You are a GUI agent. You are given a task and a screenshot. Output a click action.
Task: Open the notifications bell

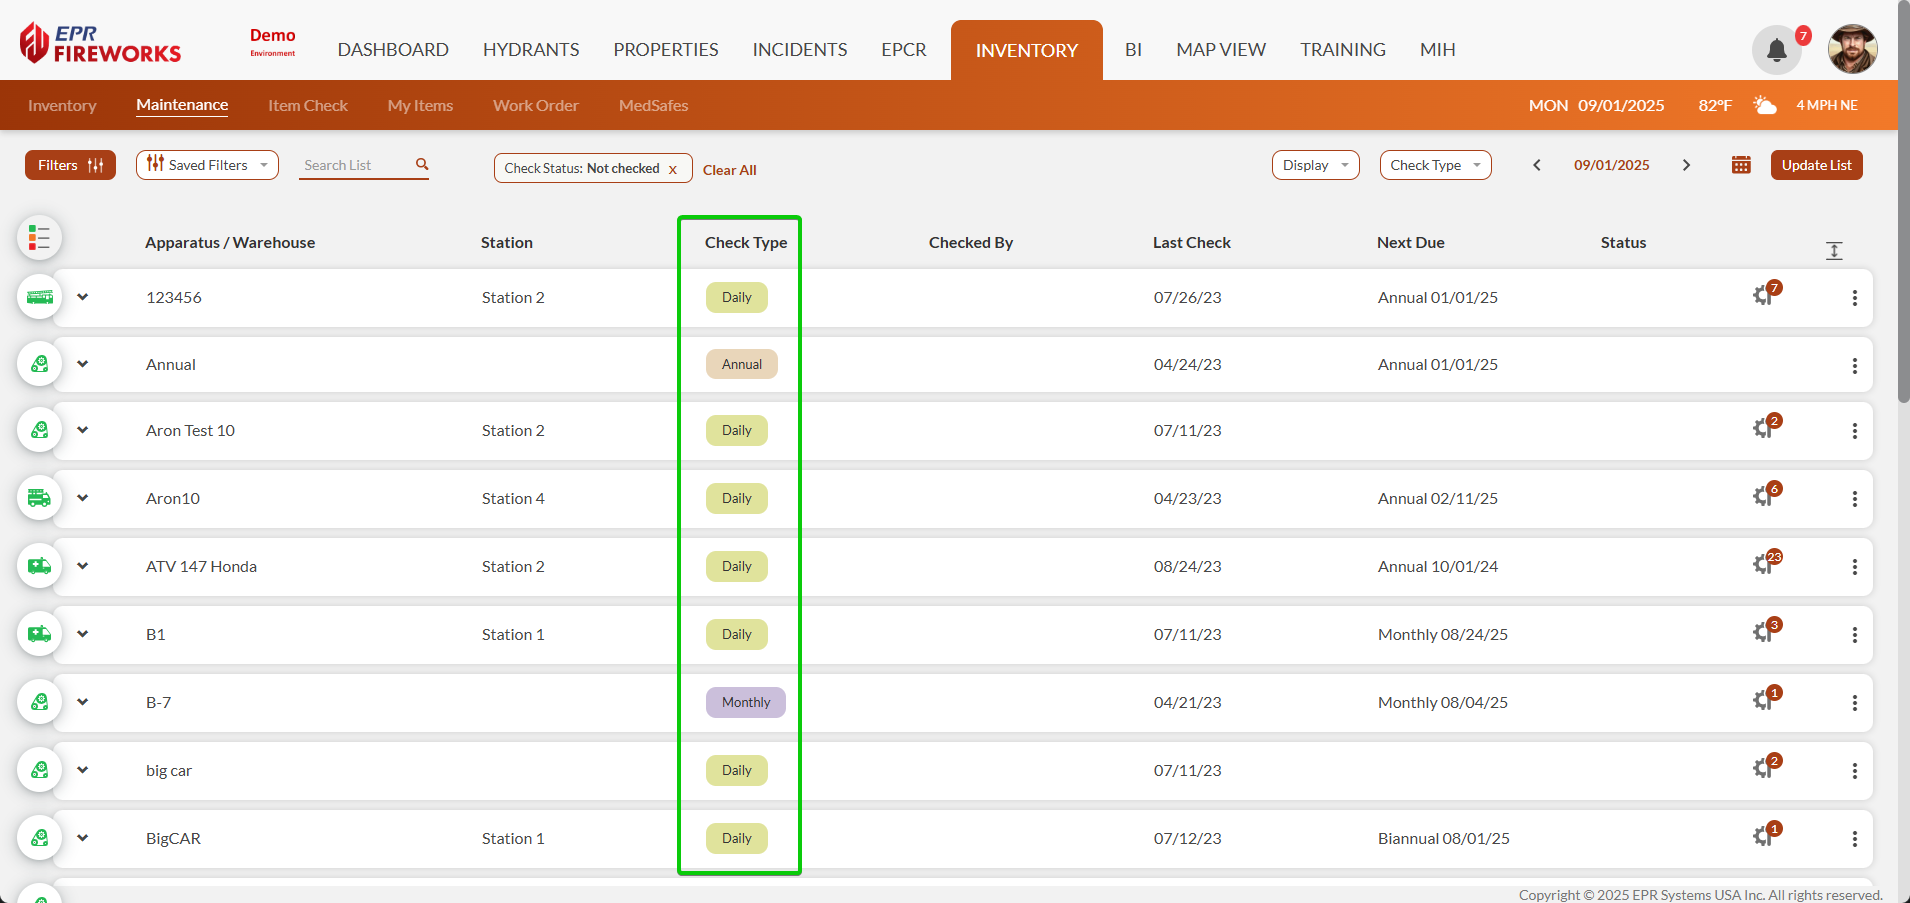[1776, 50]
